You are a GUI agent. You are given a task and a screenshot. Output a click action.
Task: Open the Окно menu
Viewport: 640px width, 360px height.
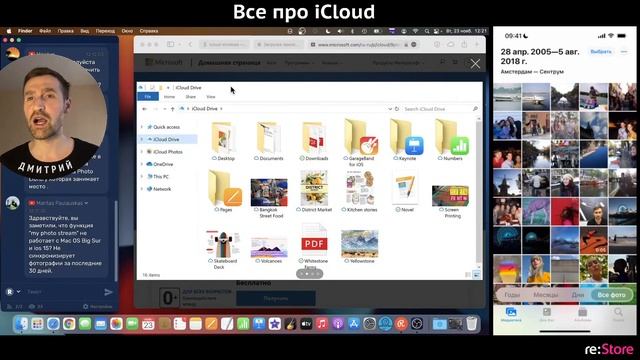pyautogui.click(x=127, y=31)
